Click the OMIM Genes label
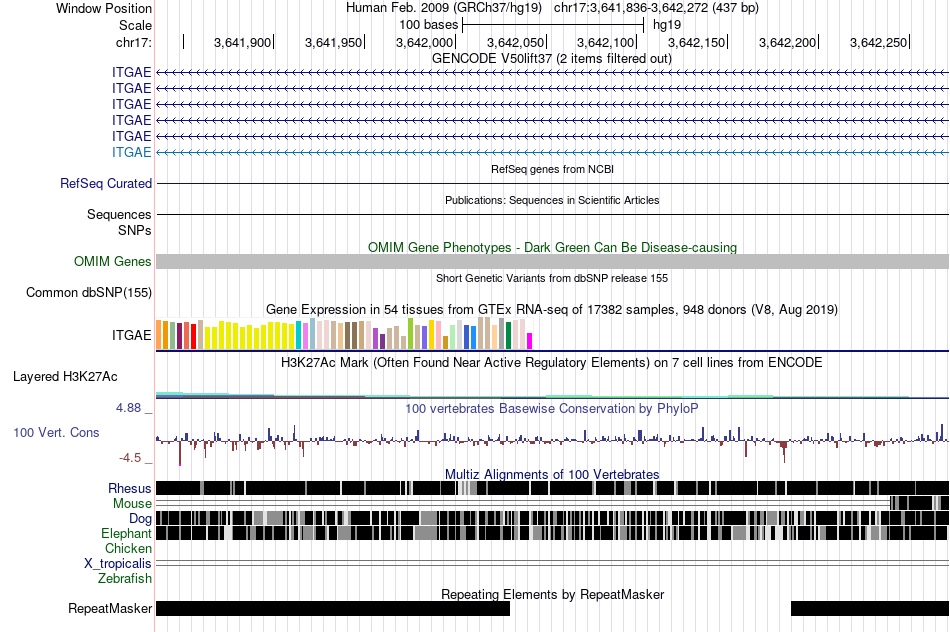The image size is (950, 632). [x=113, y=261]
